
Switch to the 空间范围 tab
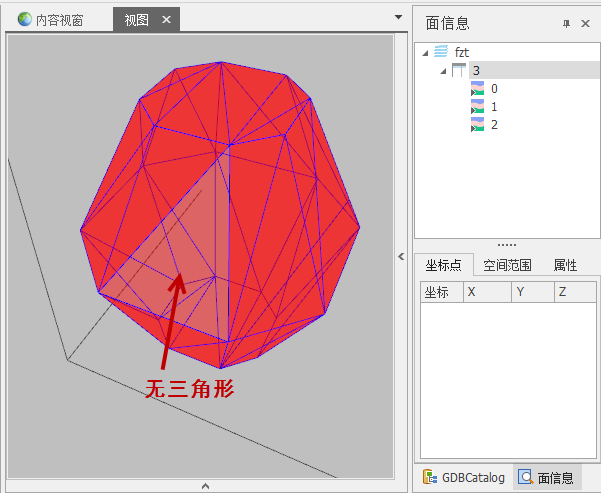507,265
